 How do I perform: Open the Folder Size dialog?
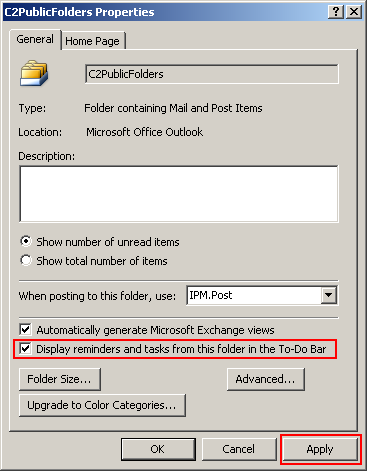pyautogui.click(x=60, y=379)
